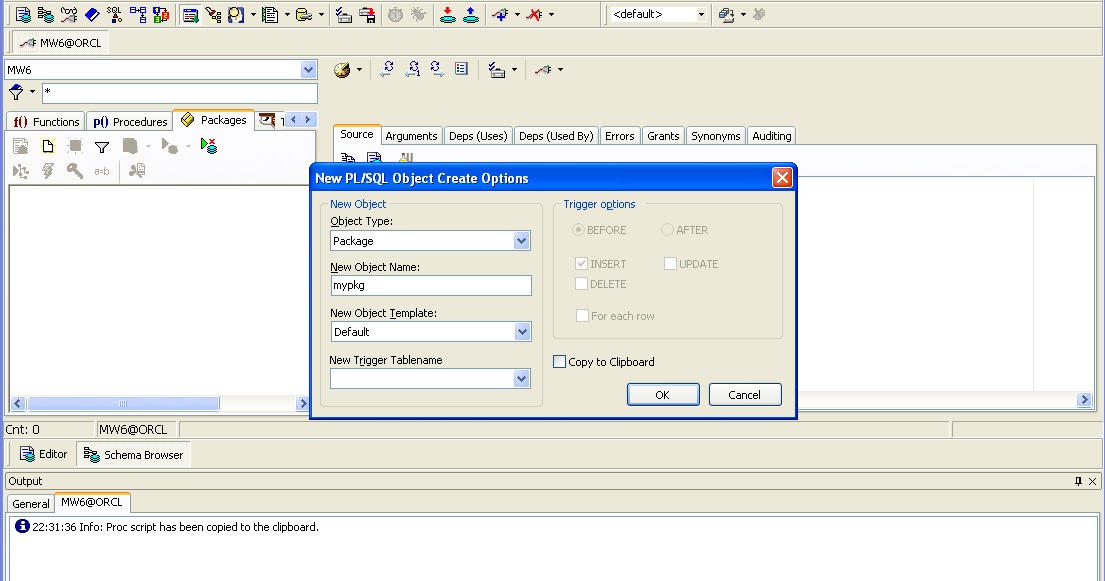Open the Object Type dropdown showing Package
The height and width of the screenshot is (581, 1105).
522,240
